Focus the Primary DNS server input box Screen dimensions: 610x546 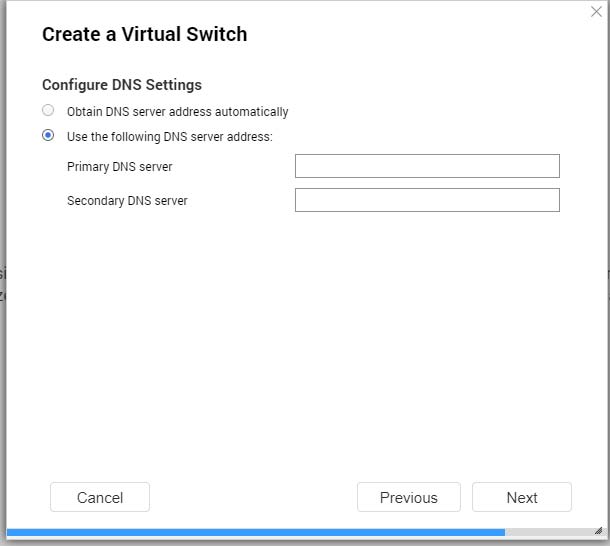[x=427, y=166]
